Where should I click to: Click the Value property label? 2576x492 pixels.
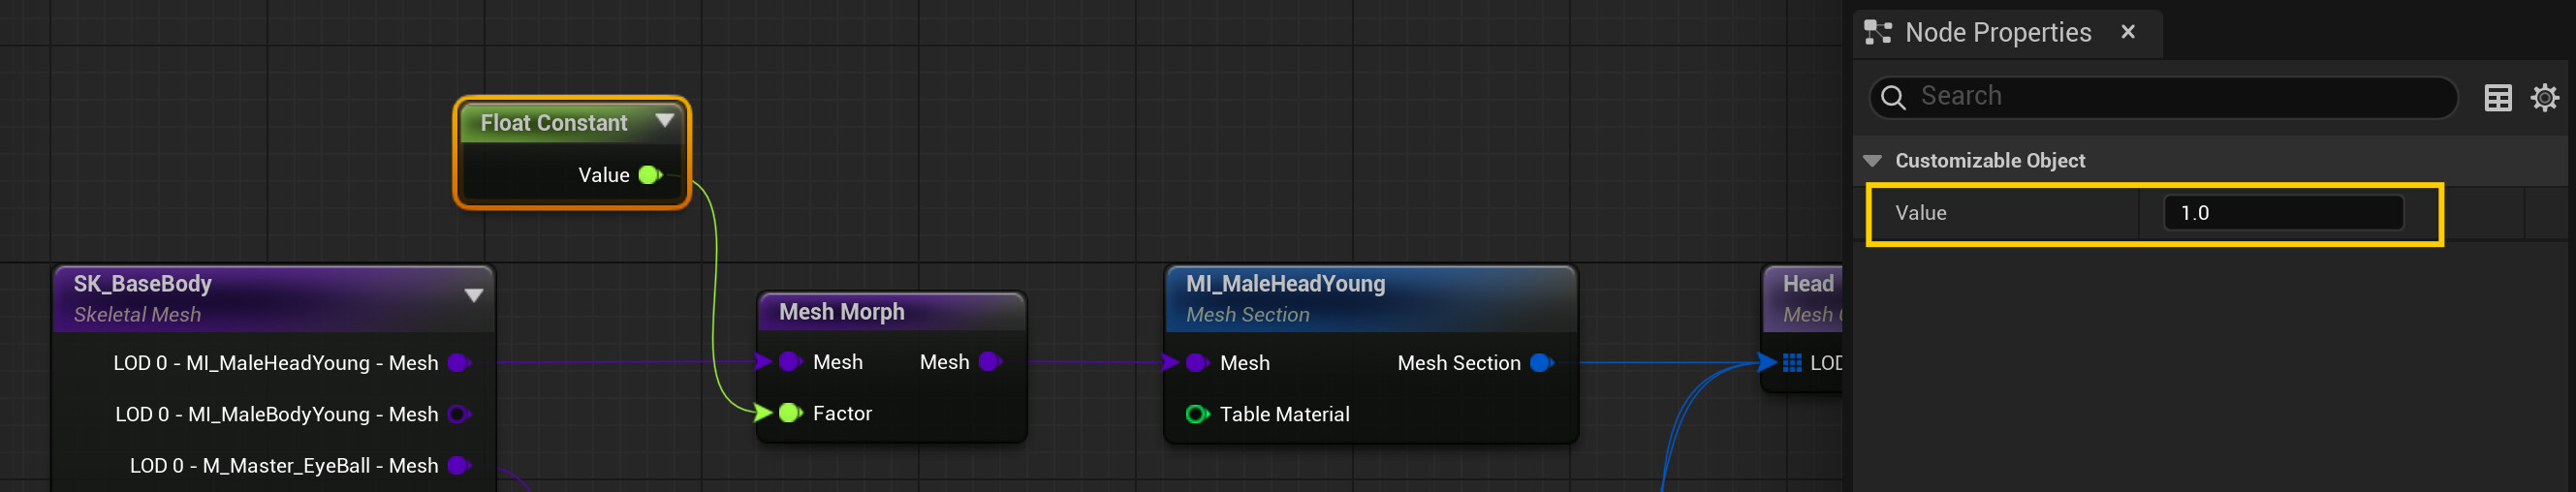coord(1920,213)
